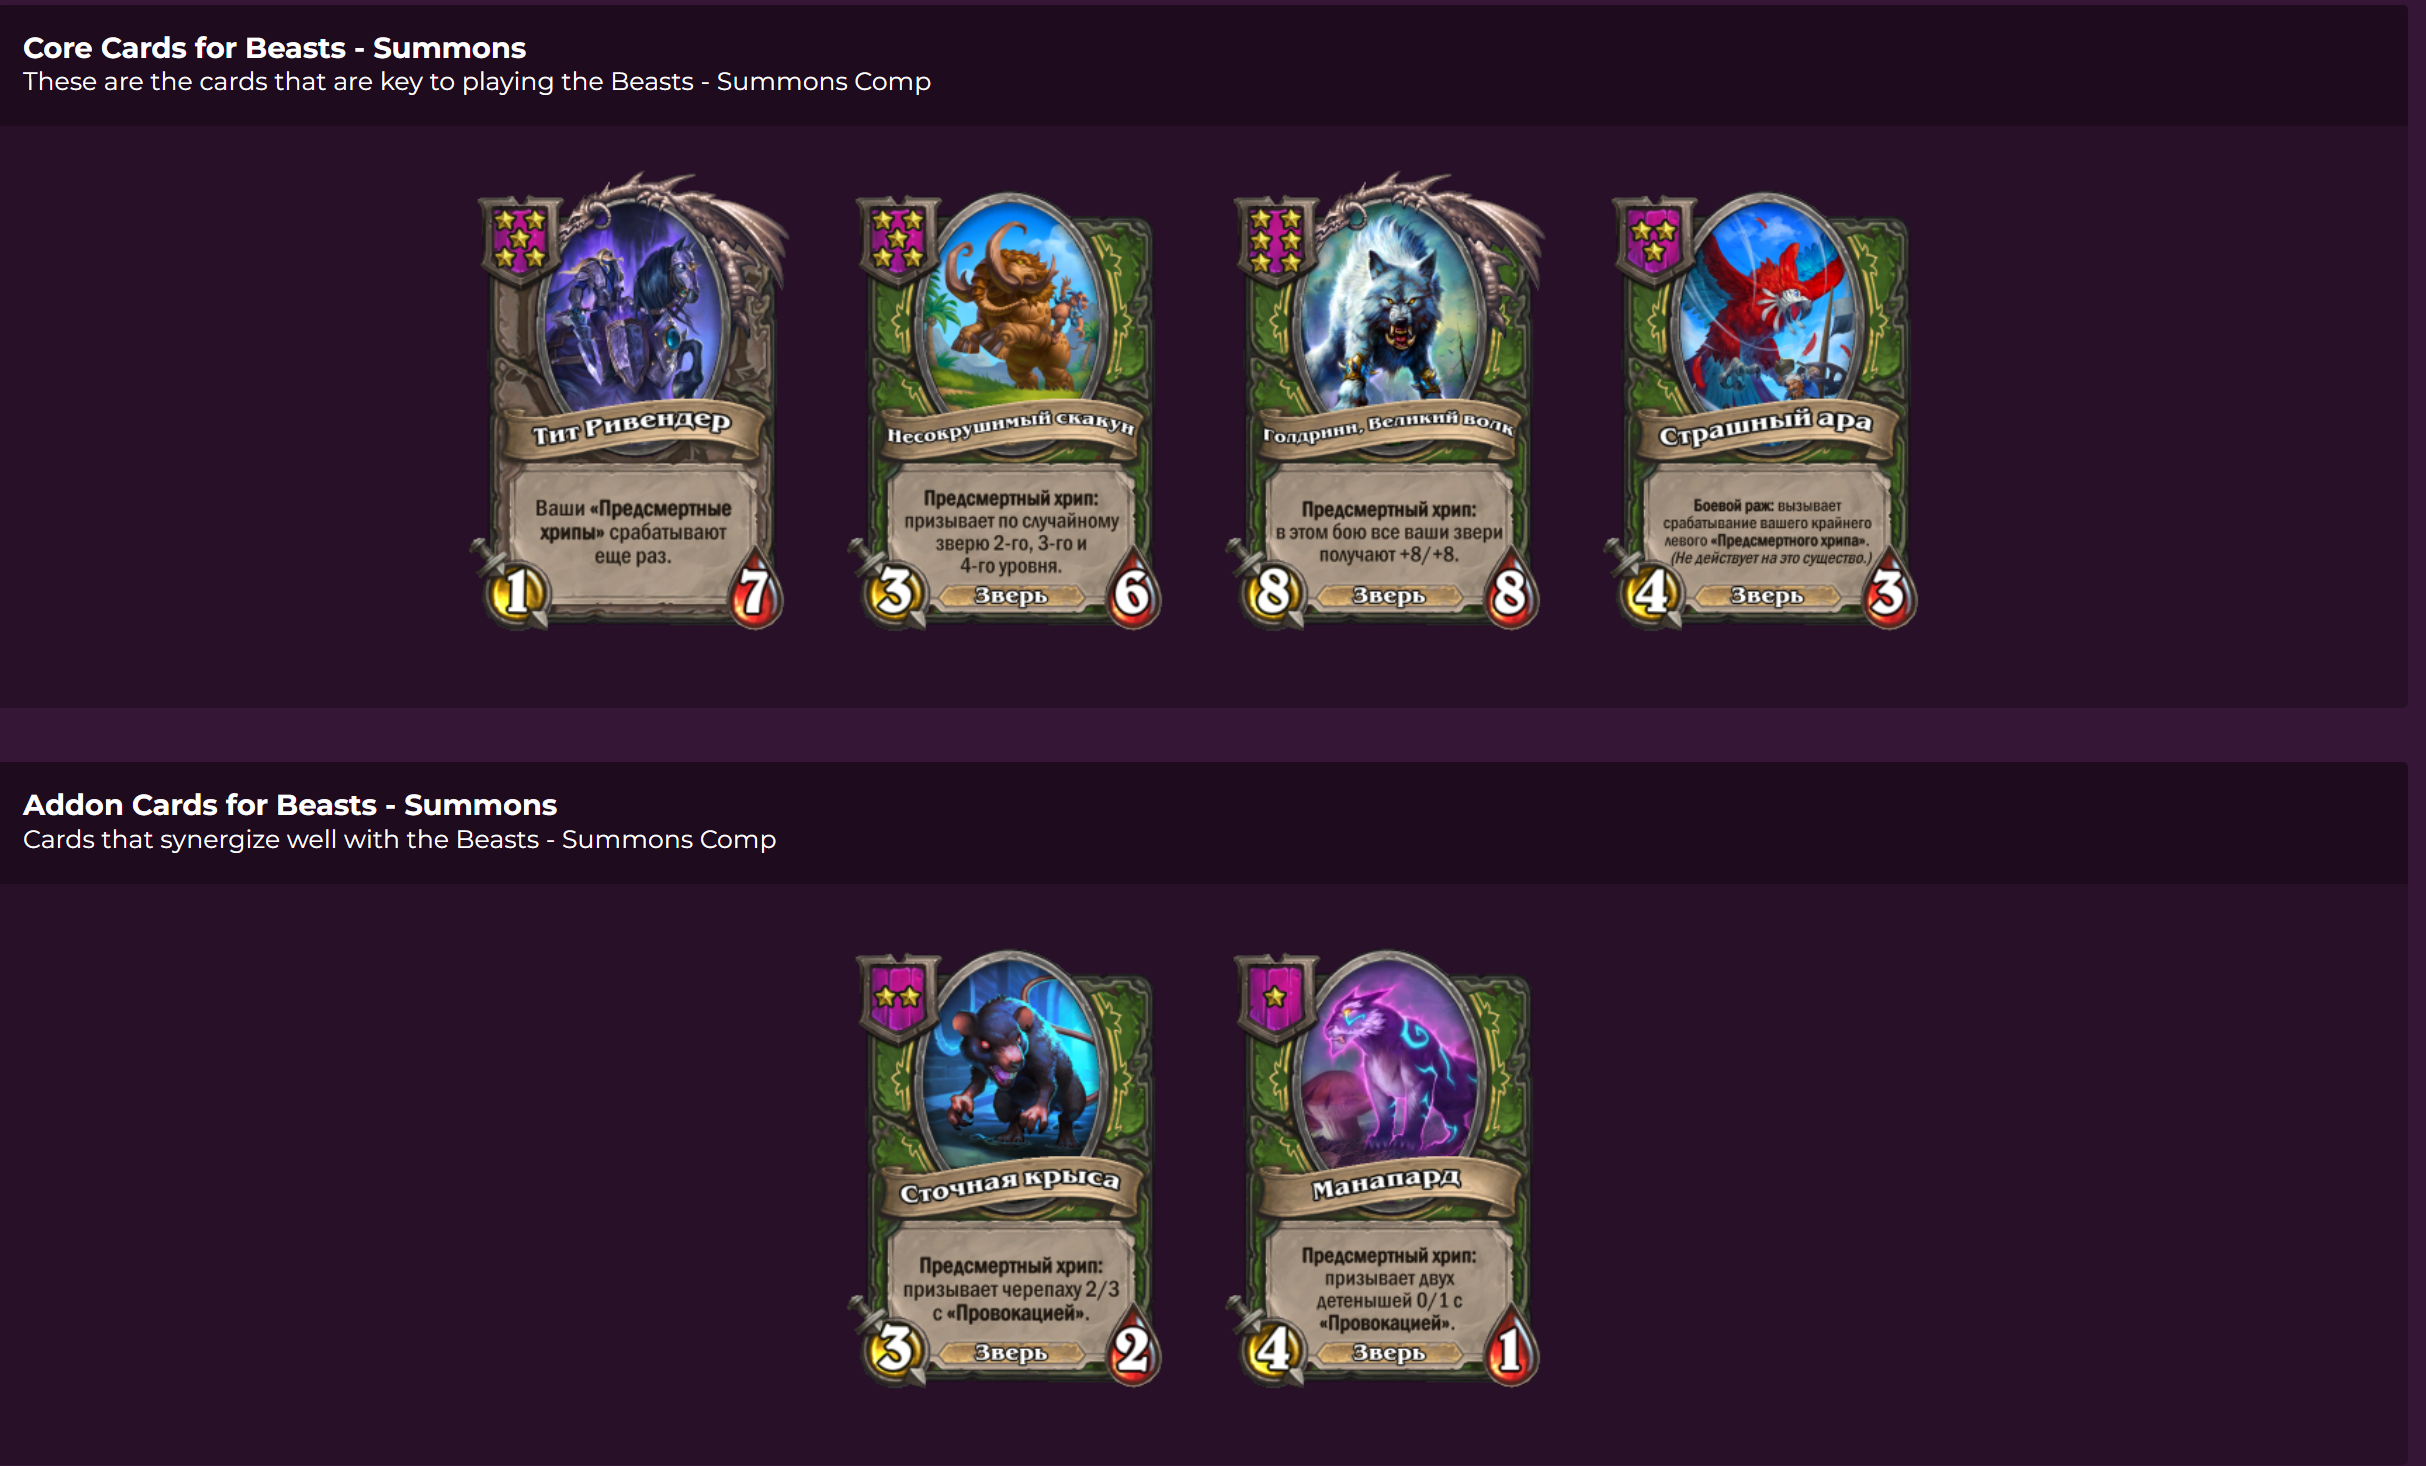The image size is (2426, 1466).
Task: Click the Зверь tag on Страшный ара
Action: tap(1766, 596)
